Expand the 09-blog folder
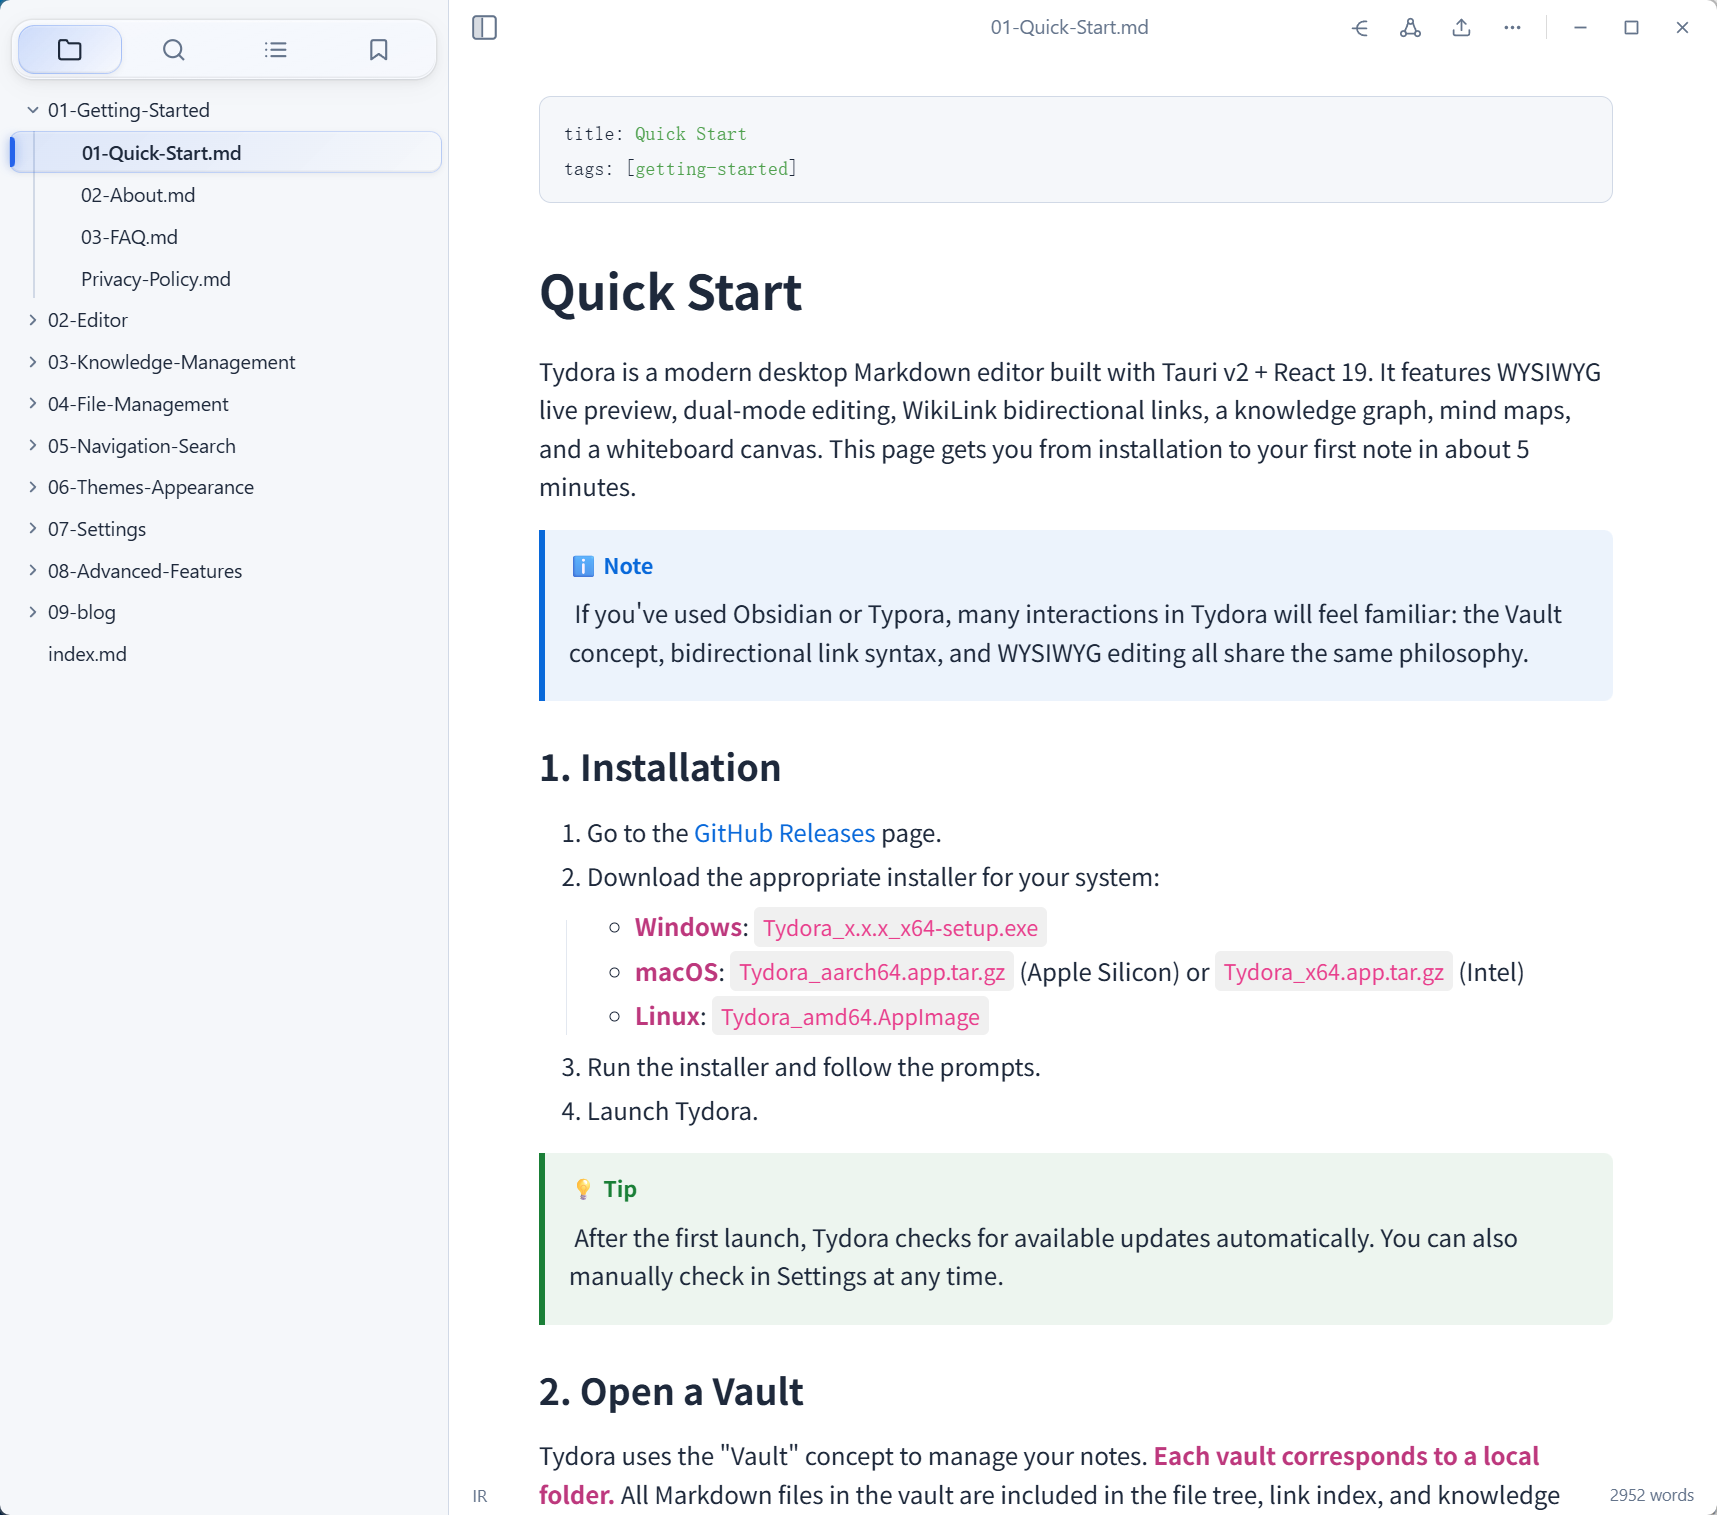Image resolution: width=1717 pixels, height=1515 pixels. pos(32,612)
